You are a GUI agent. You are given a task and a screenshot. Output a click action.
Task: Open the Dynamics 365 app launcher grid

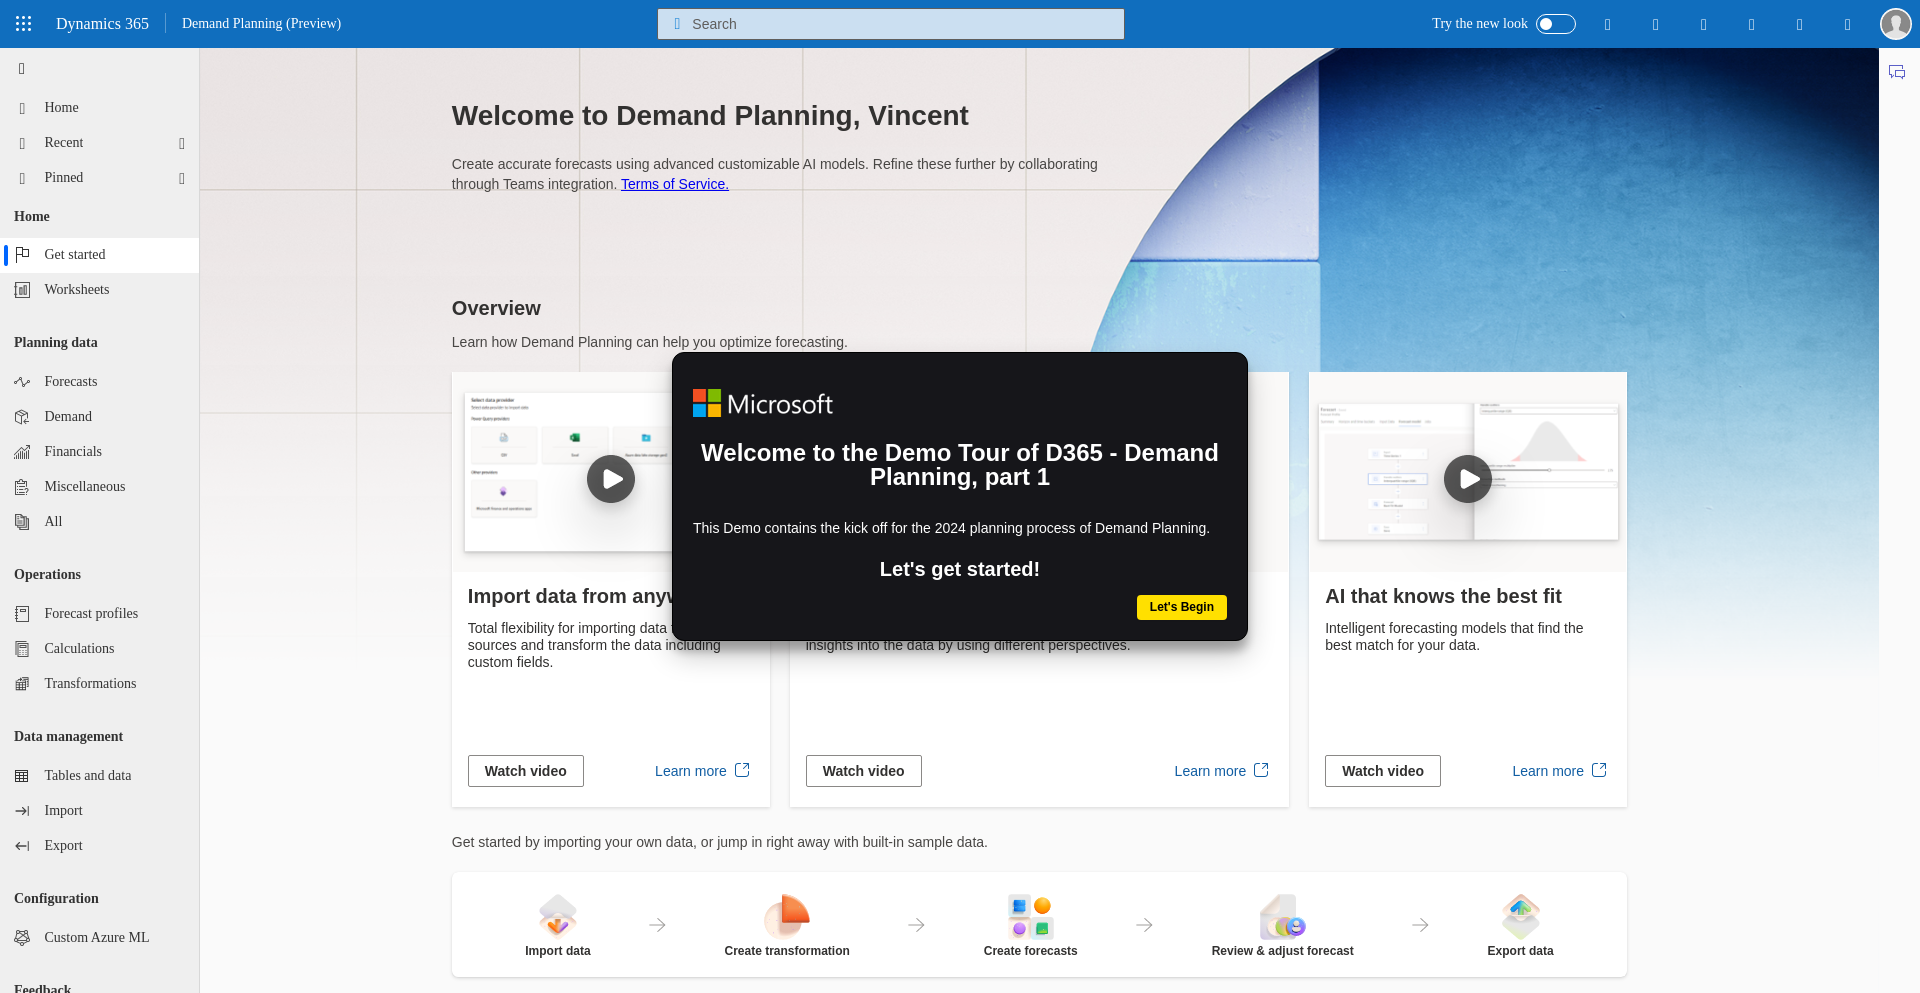(x=24, y=24)
